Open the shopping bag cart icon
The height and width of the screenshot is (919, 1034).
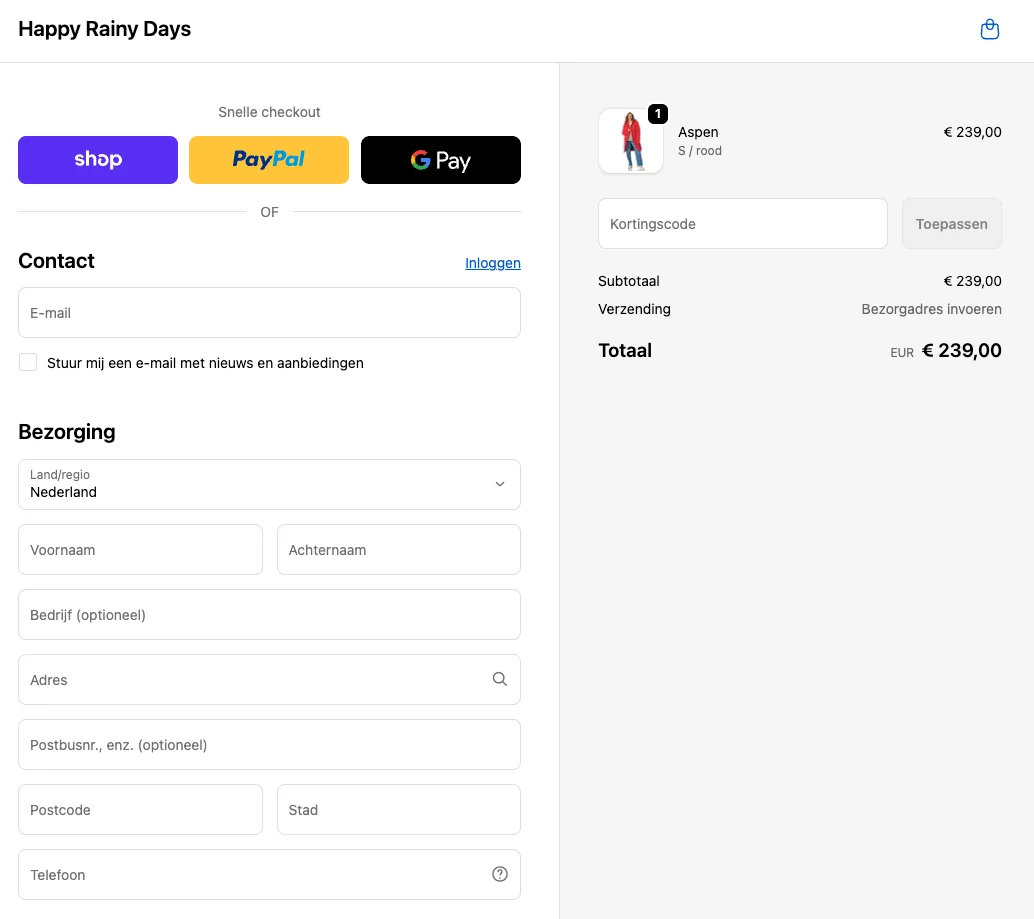[989, 30]
